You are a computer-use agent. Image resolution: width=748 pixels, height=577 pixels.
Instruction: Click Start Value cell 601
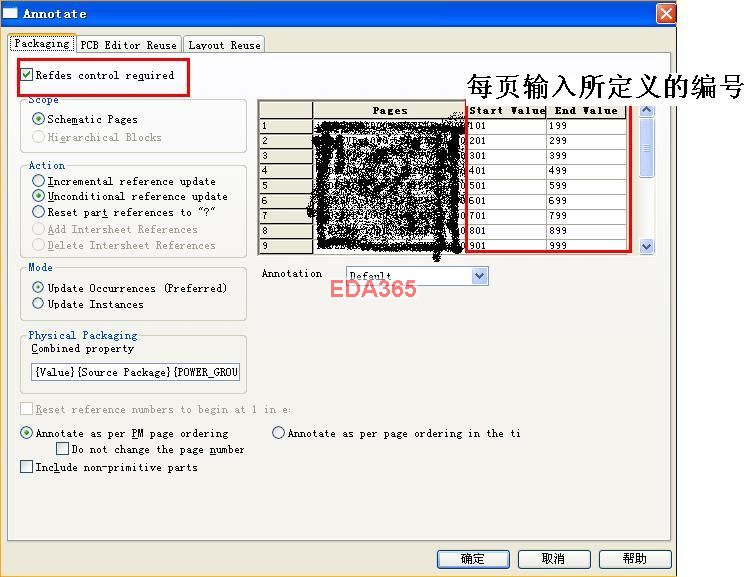tap(507, 201)
